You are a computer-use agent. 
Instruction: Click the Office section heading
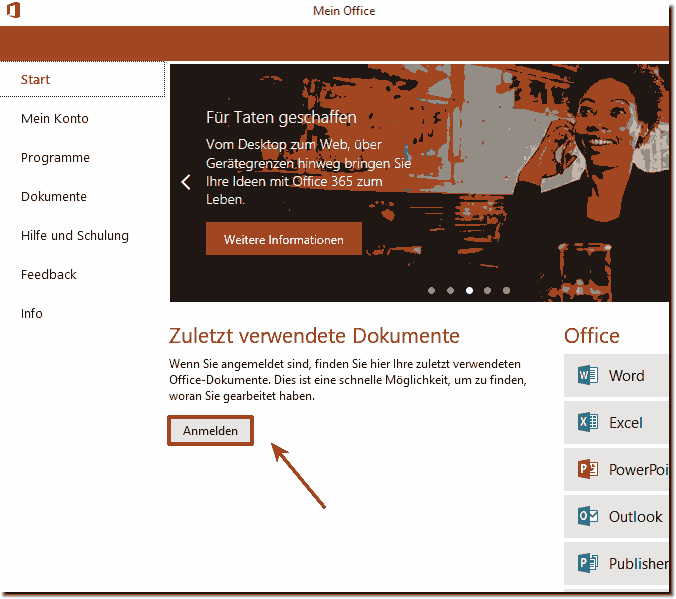[x=592, y=336]
